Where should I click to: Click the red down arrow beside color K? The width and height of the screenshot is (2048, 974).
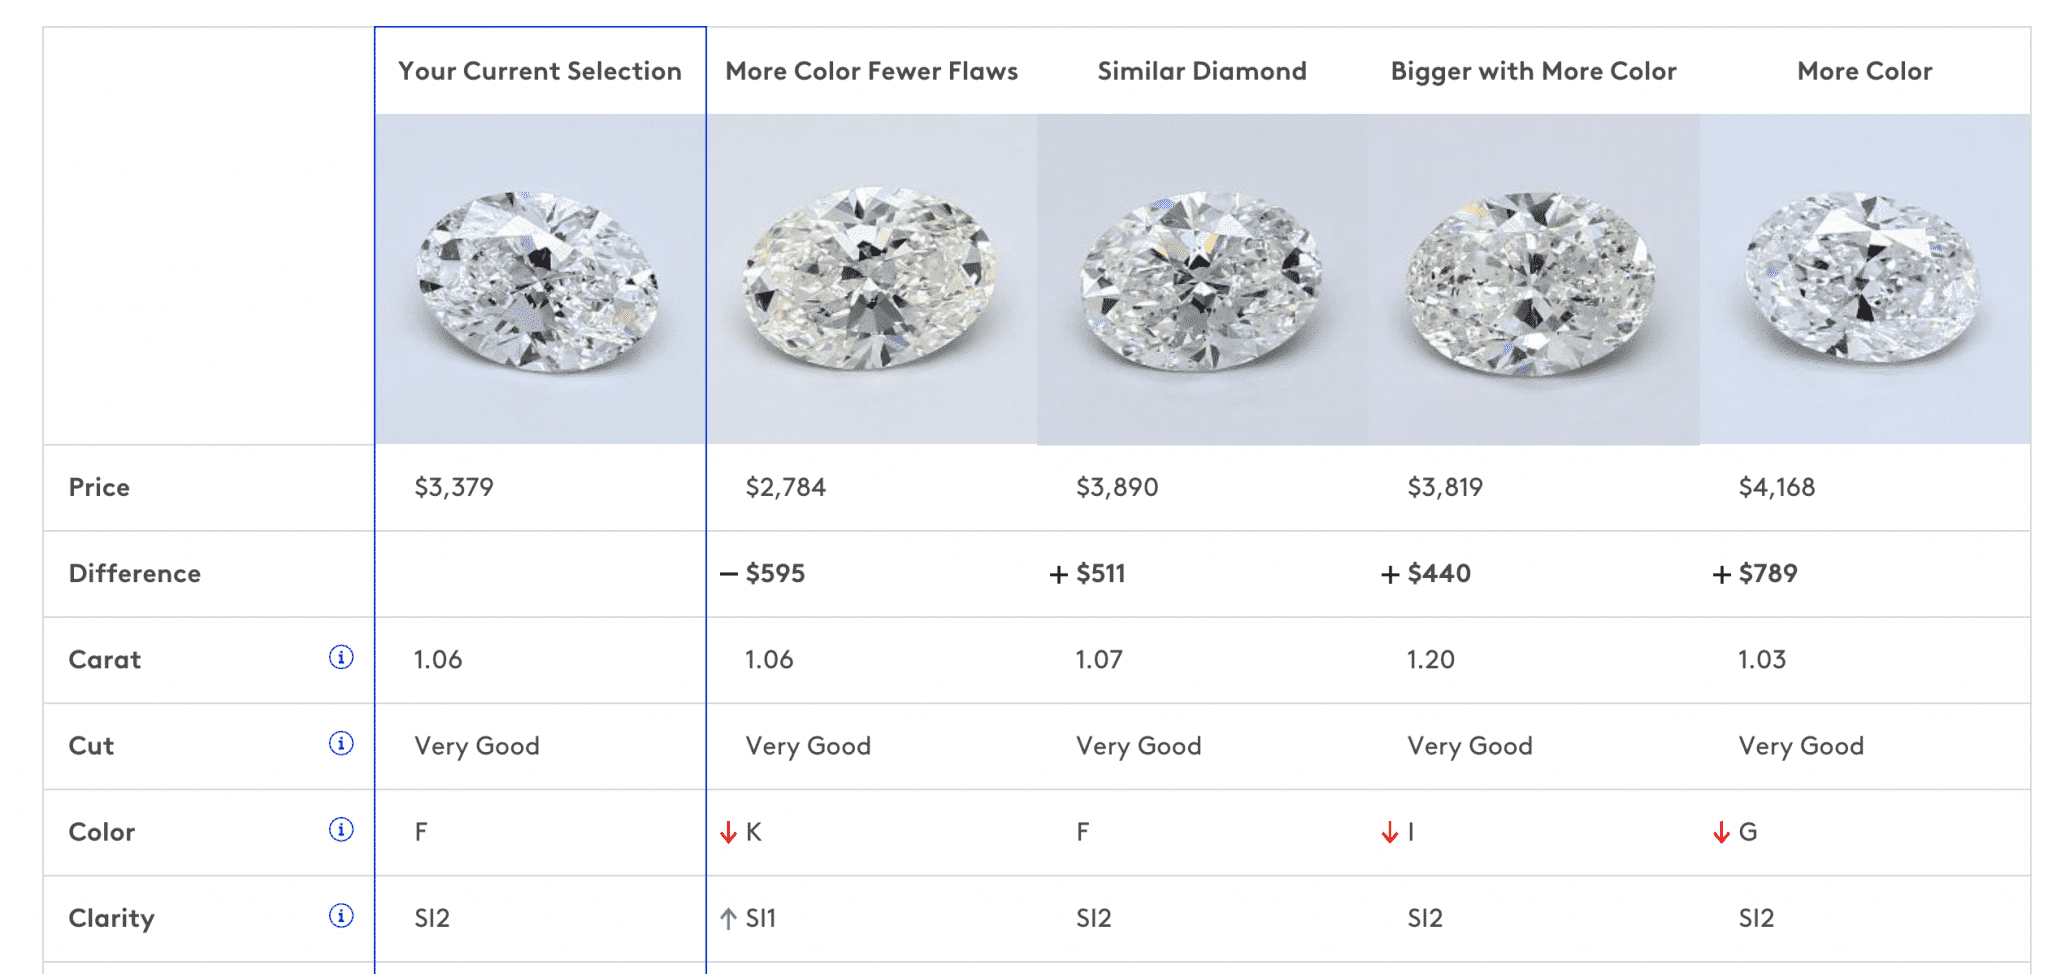[x=729, y=832]
